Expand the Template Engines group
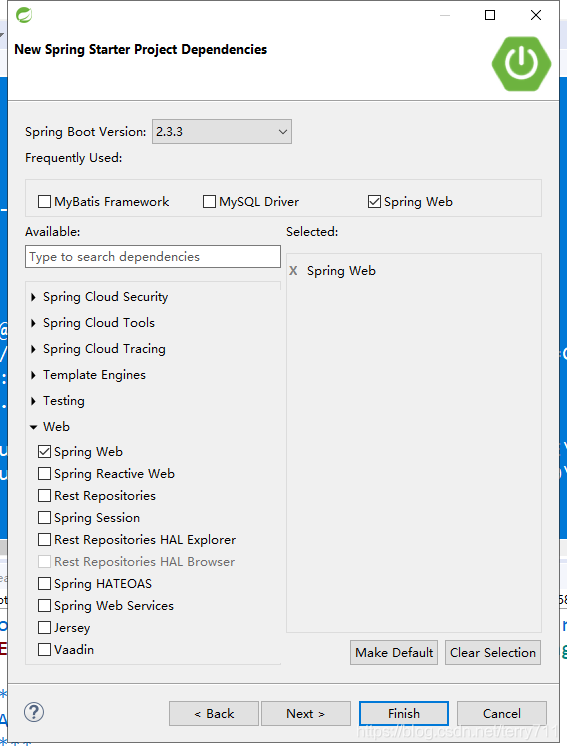 click(33, 375)
